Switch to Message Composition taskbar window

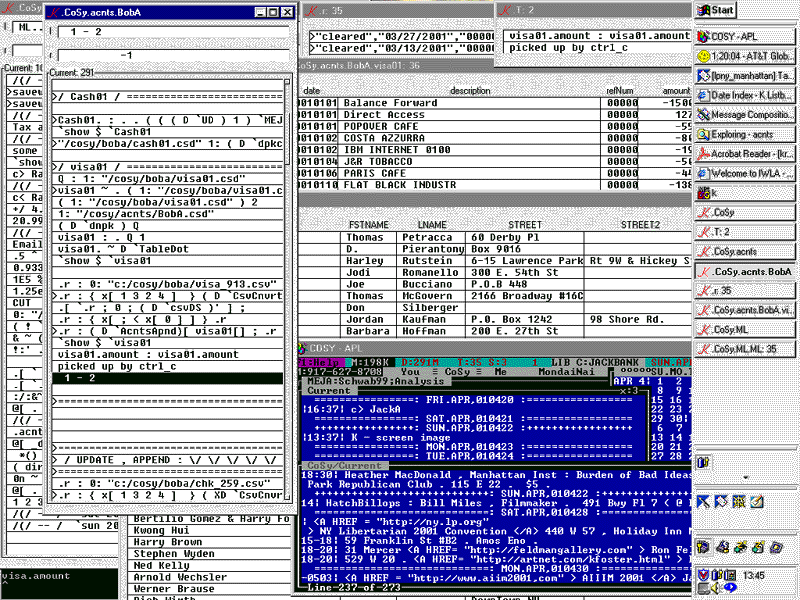tap(744, 115)
